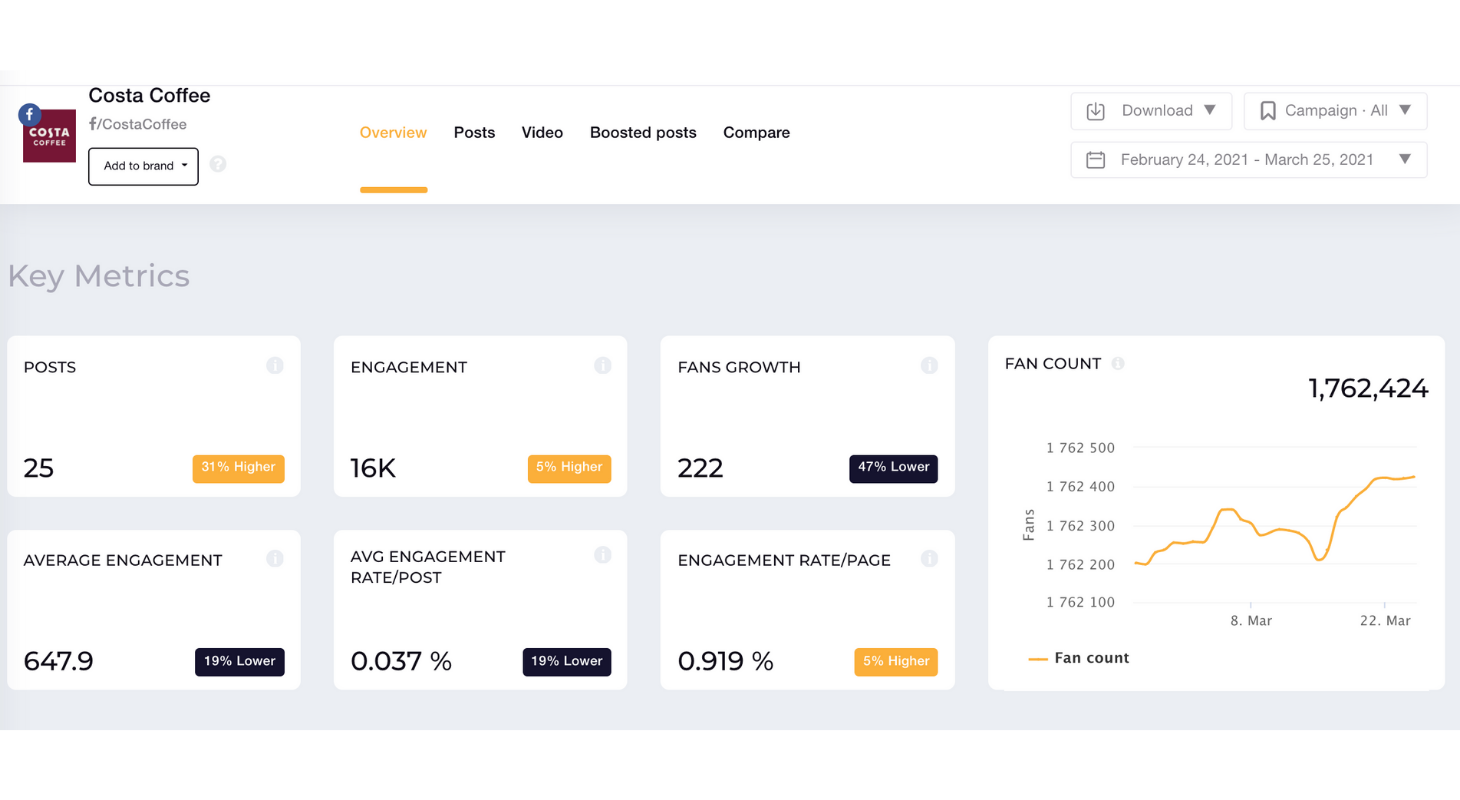The width and height of the screenshot is (1460, 800).
Task: Click the date range dropdown arrow
Action: (1405, 159)
